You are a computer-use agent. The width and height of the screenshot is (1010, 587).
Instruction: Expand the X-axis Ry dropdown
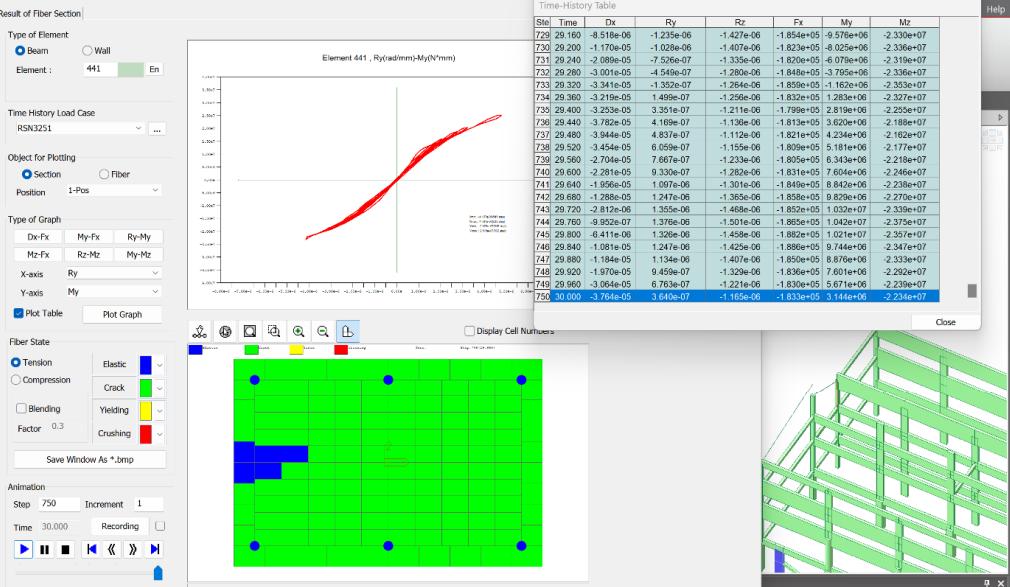click(x=154, y=273)
